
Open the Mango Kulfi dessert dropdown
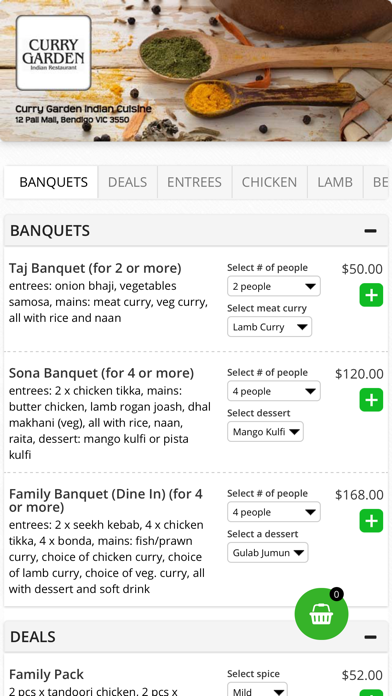(x=265, y=431)
